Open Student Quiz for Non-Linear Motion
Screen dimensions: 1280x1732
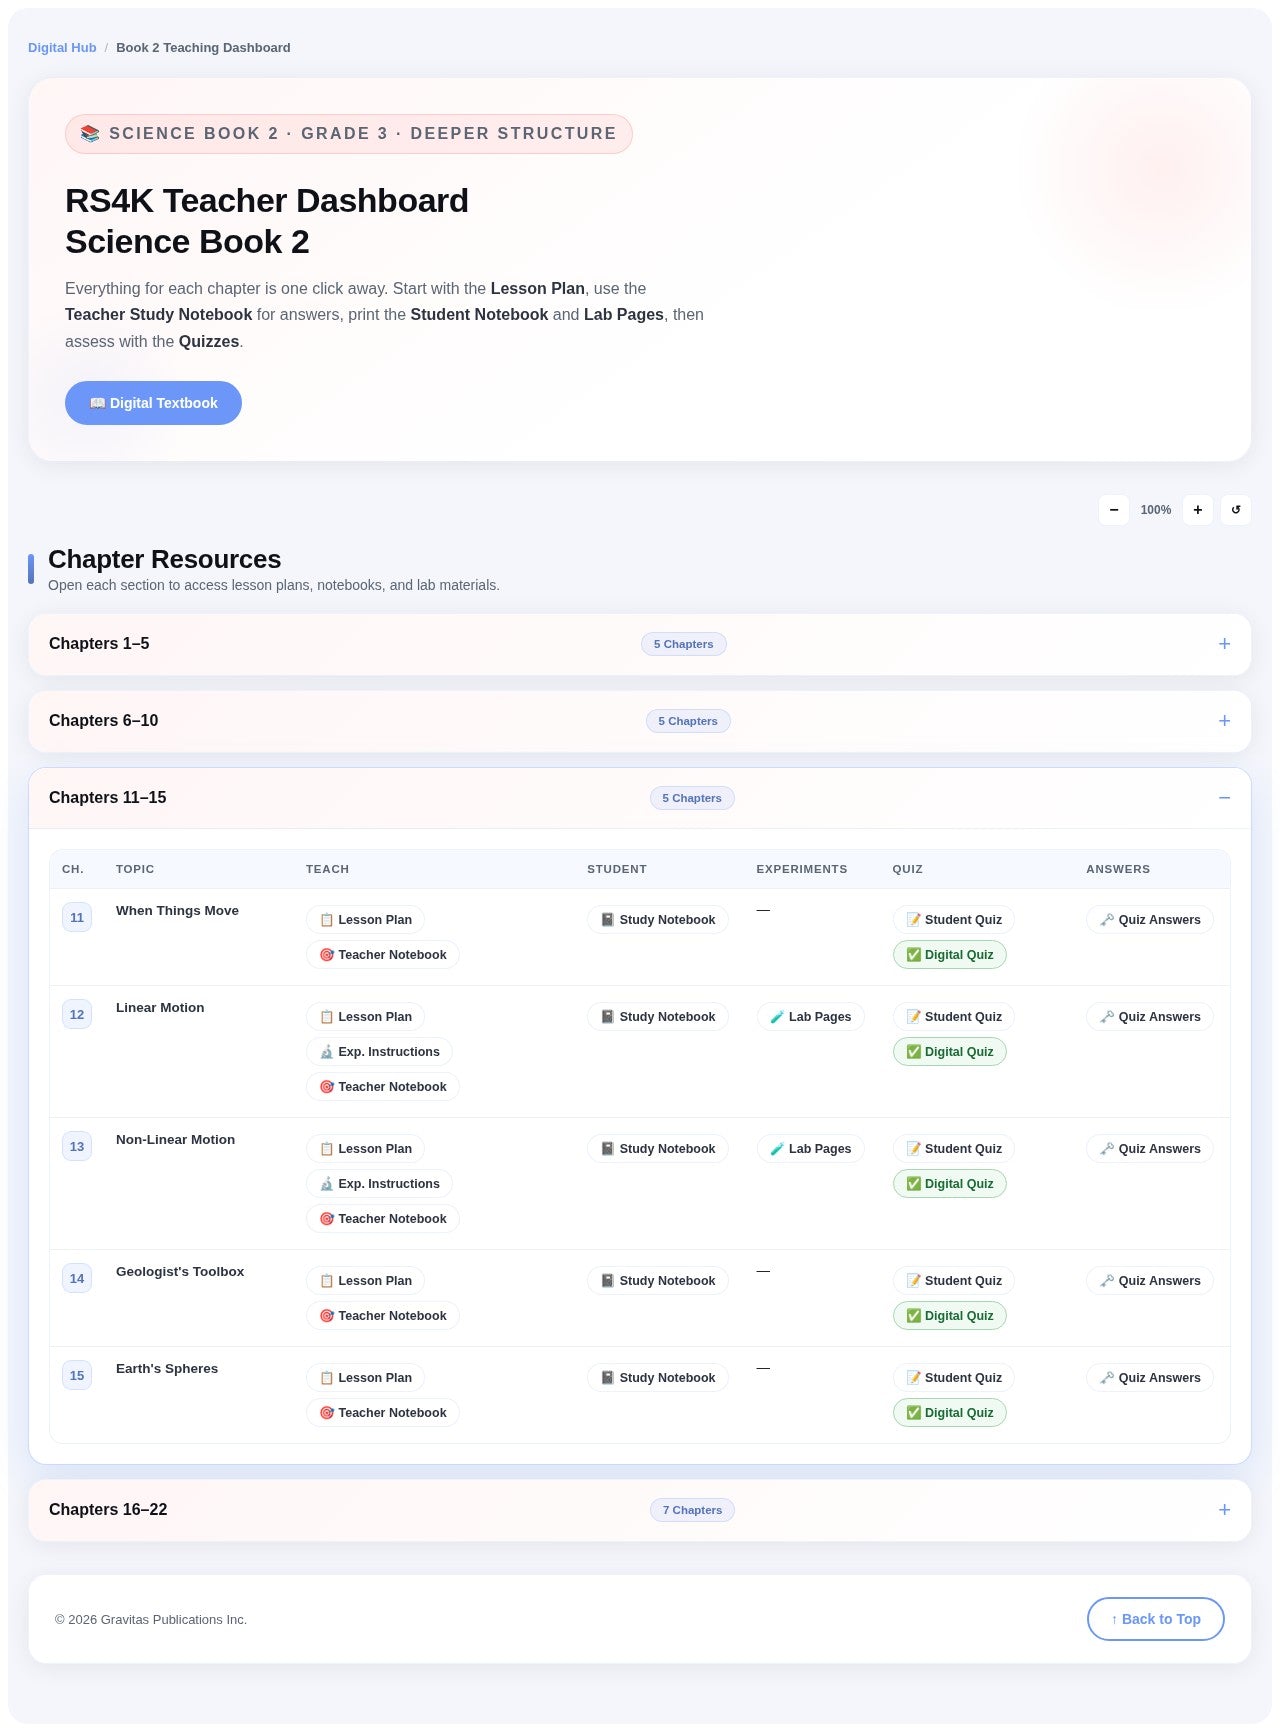tap(953, 1149)
